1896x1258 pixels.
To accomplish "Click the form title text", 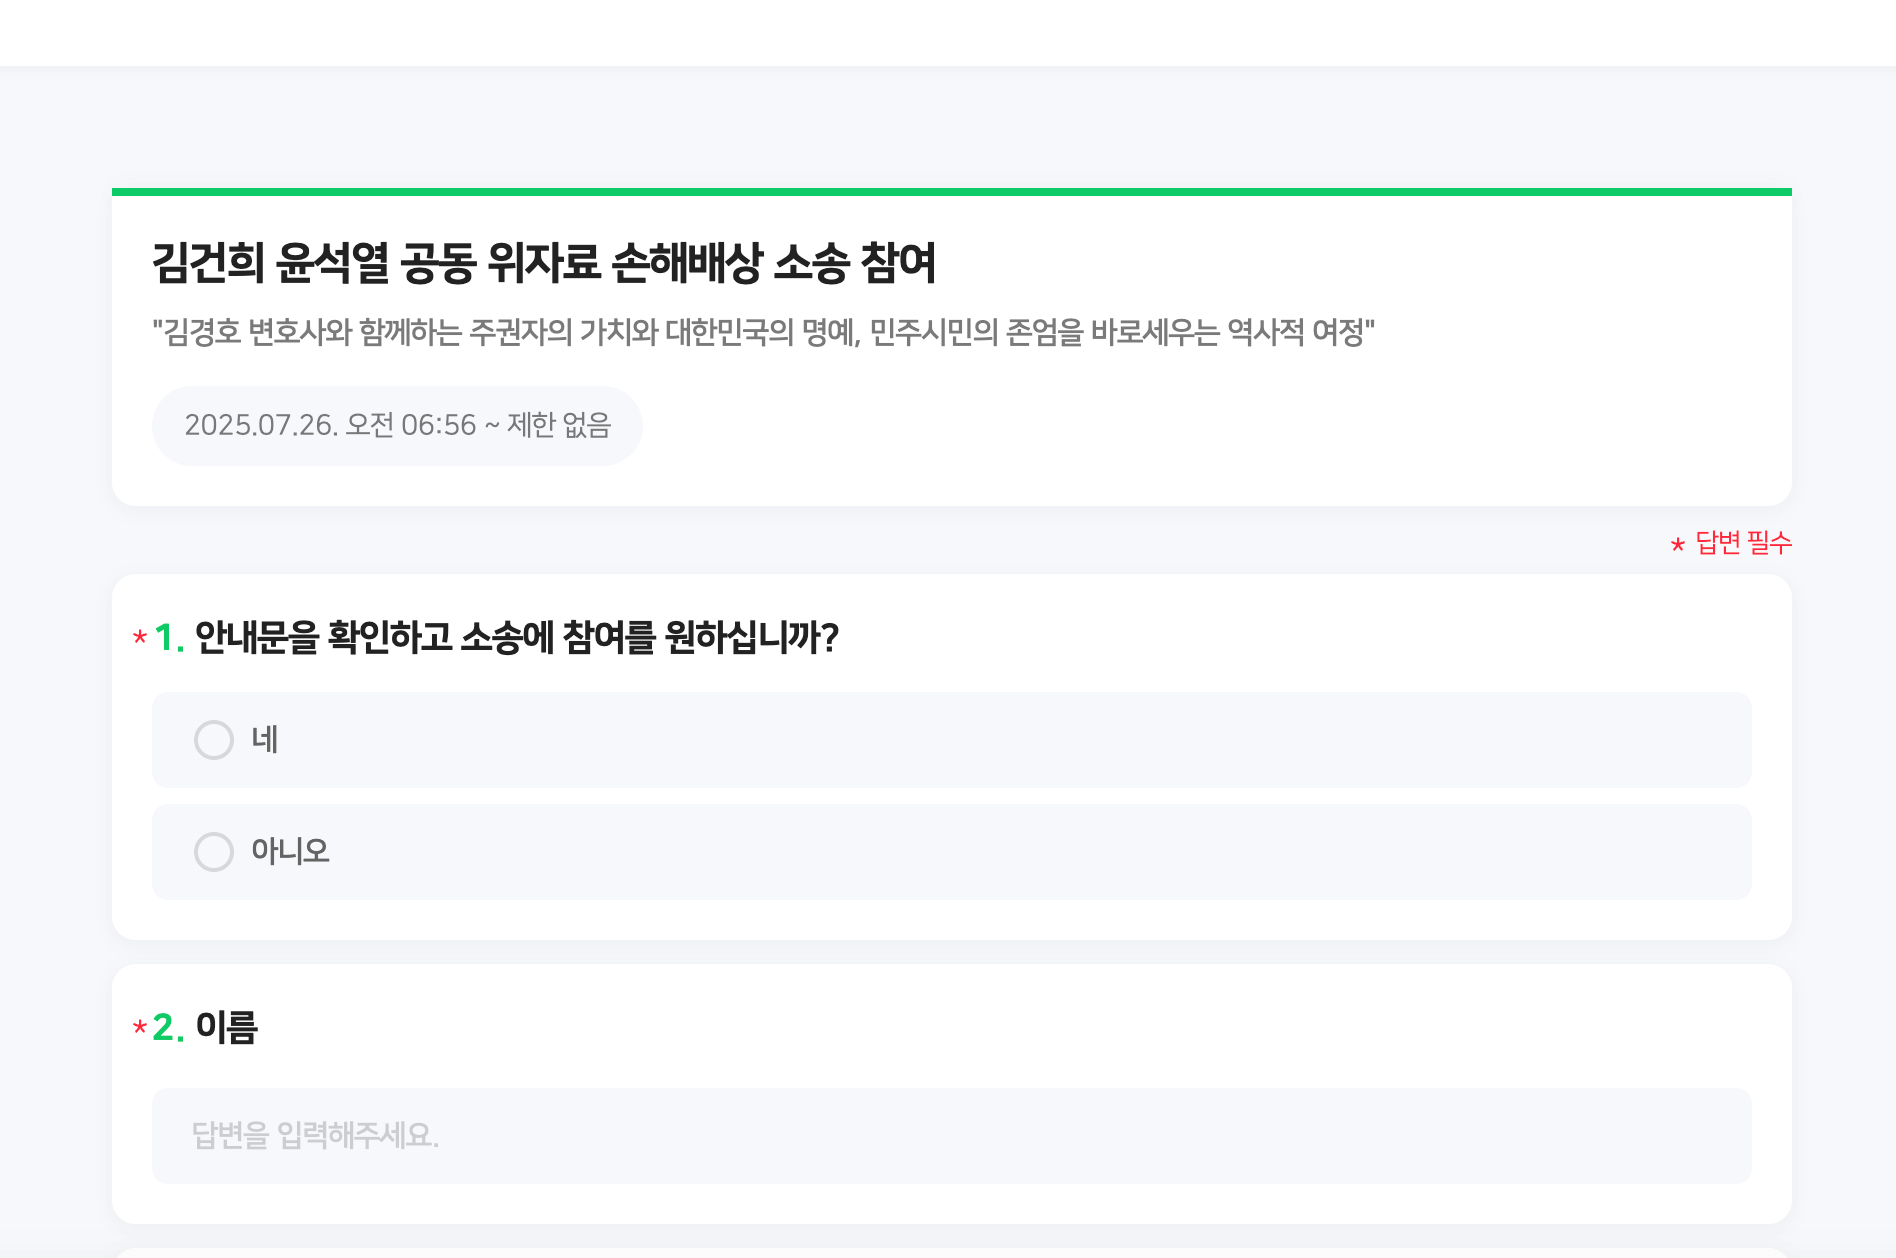I will [x=548, y=261].
